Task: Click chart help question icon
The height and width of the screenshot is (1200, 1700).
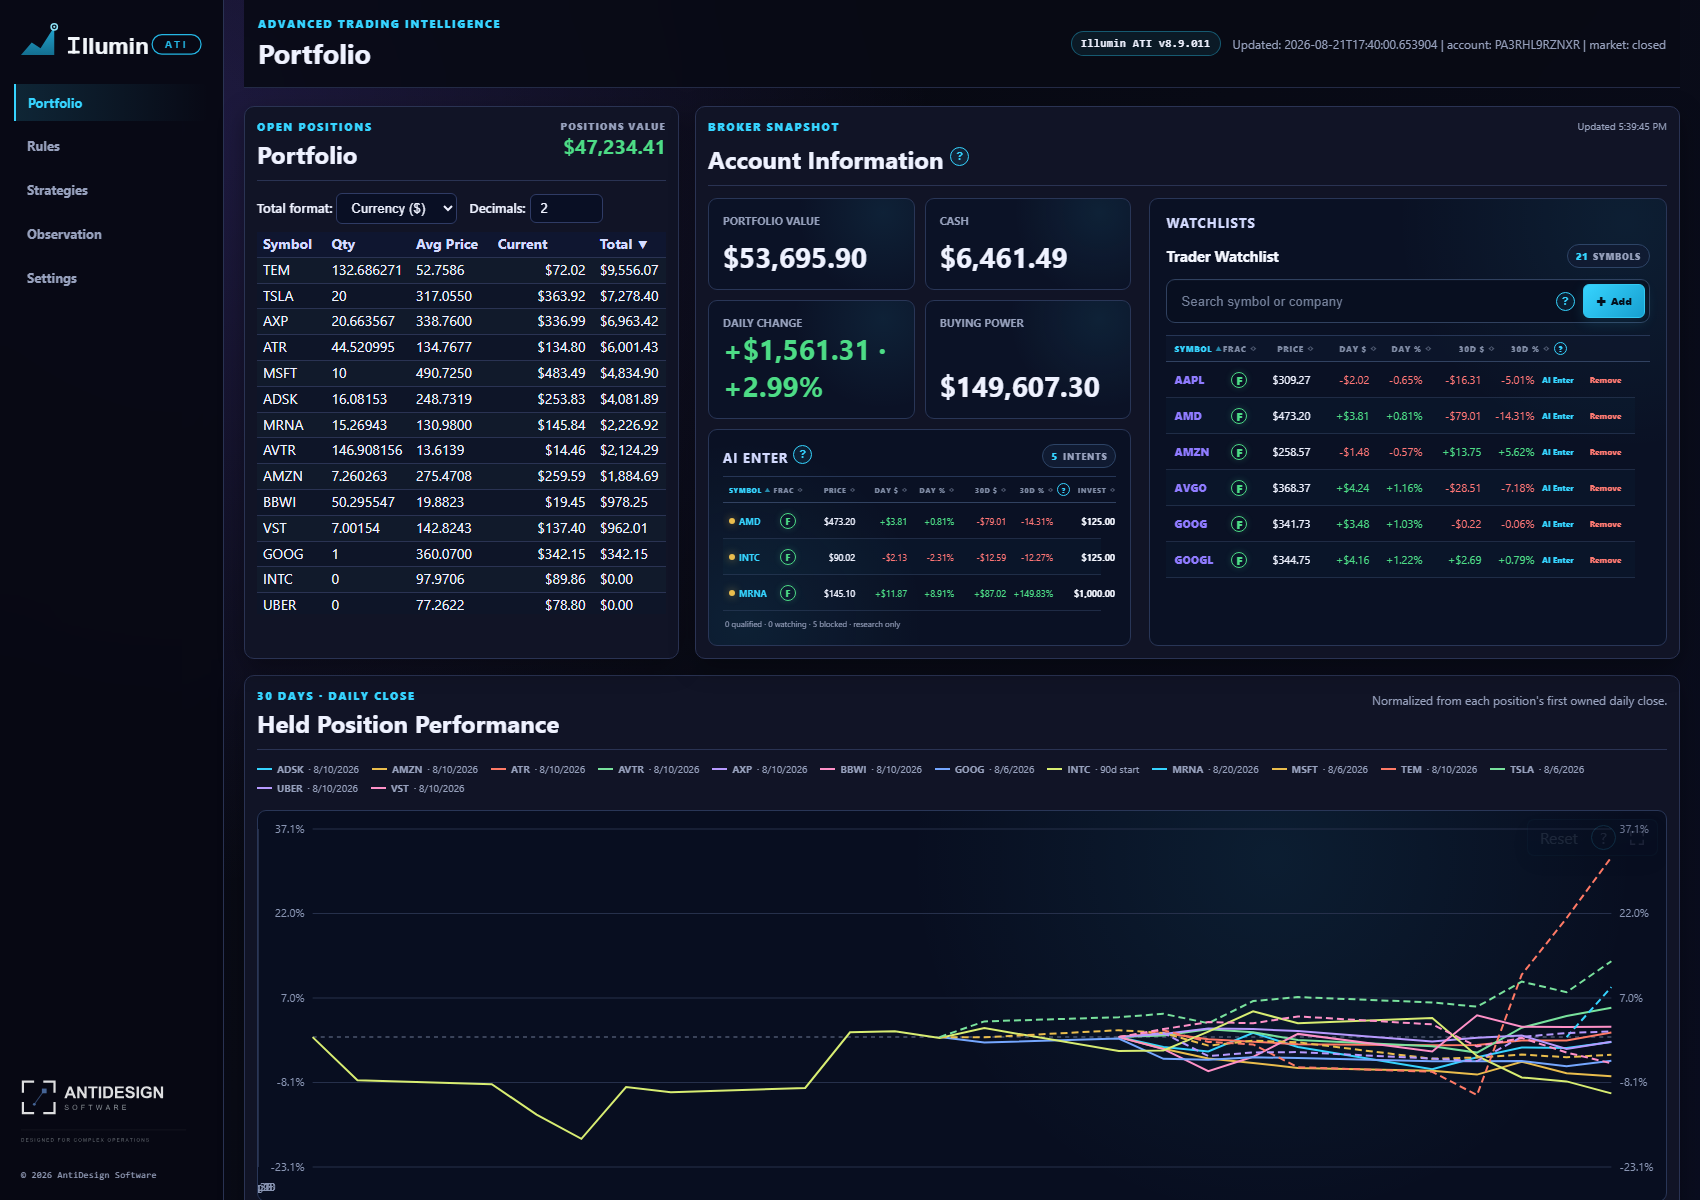Action: tap(1603, 838)
